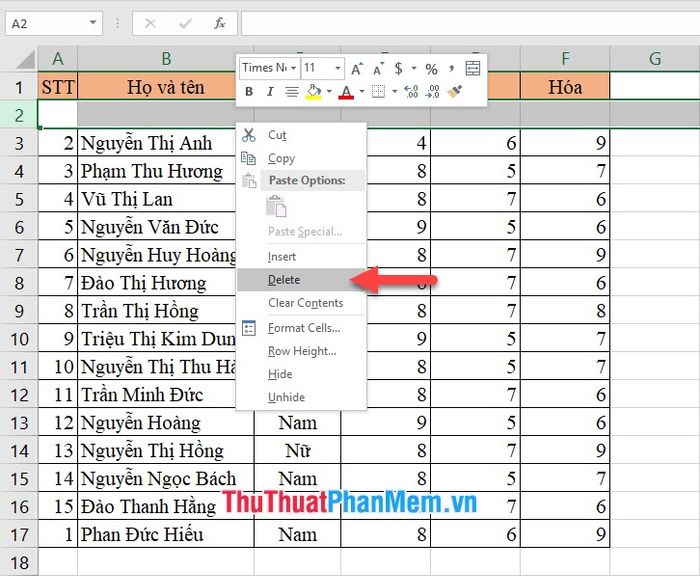
Task: Toggle italic in the mini toolbar
Action: click(x=269, y=92)
